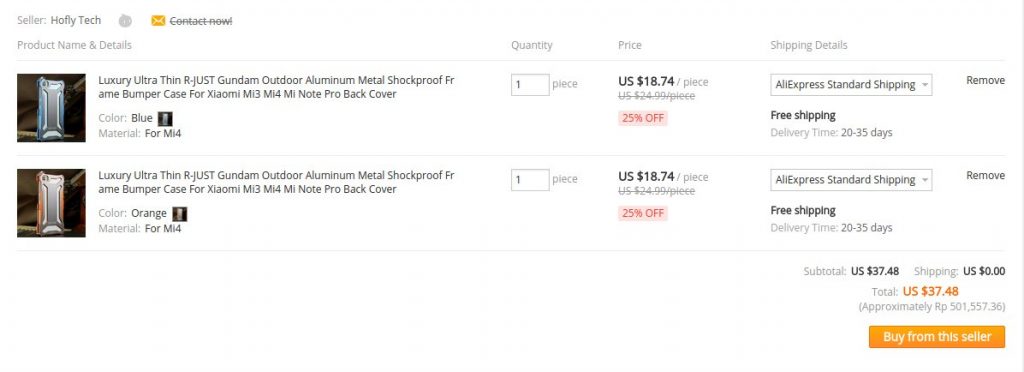
Task: Click the Hofly Tech seller name
Action: click(x=76, y=20)
